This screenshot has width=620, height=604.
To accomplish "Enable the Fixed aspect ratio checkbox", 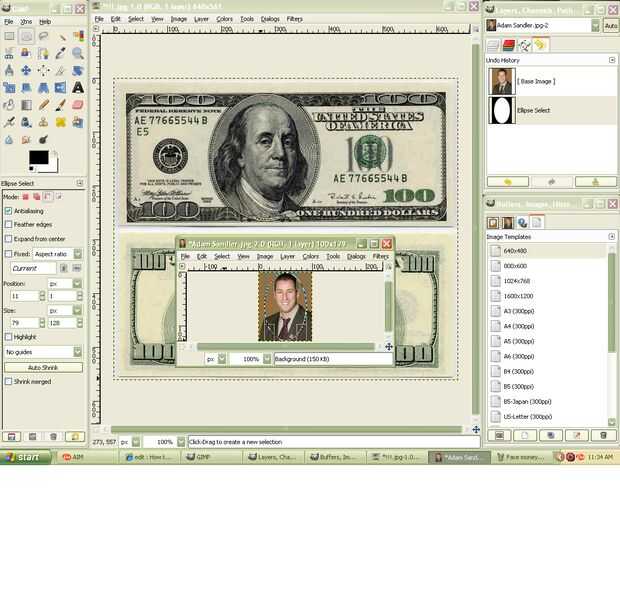I will click(x=8, y=254).
